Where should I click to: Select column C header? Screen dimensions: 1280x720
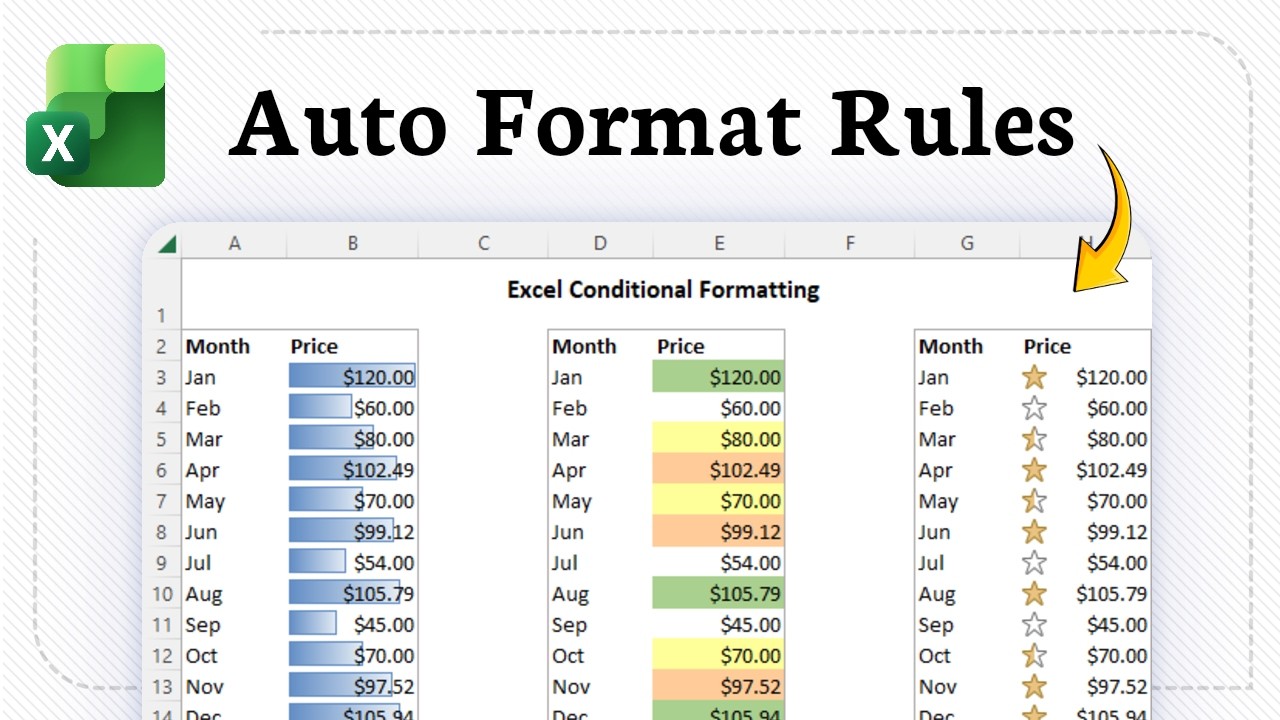pos(483,243)
